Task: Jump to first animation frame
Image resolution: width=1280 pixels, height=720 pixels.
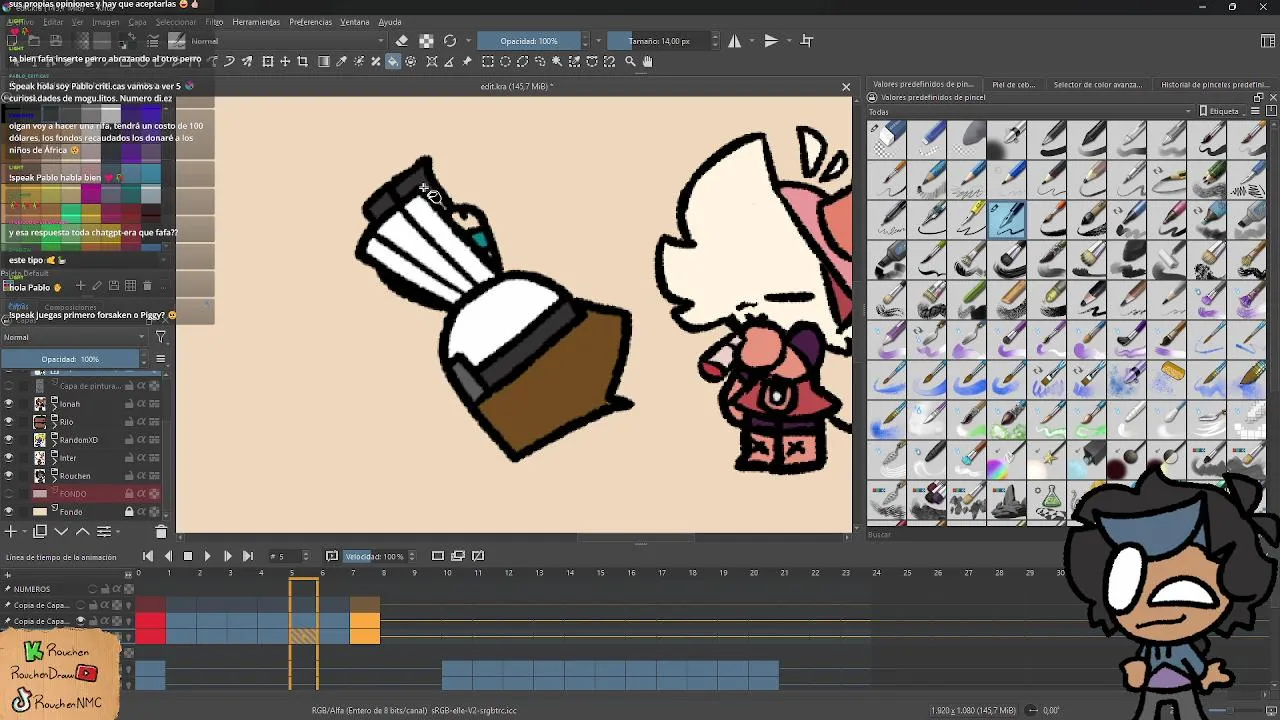Action: coord(148,556)
